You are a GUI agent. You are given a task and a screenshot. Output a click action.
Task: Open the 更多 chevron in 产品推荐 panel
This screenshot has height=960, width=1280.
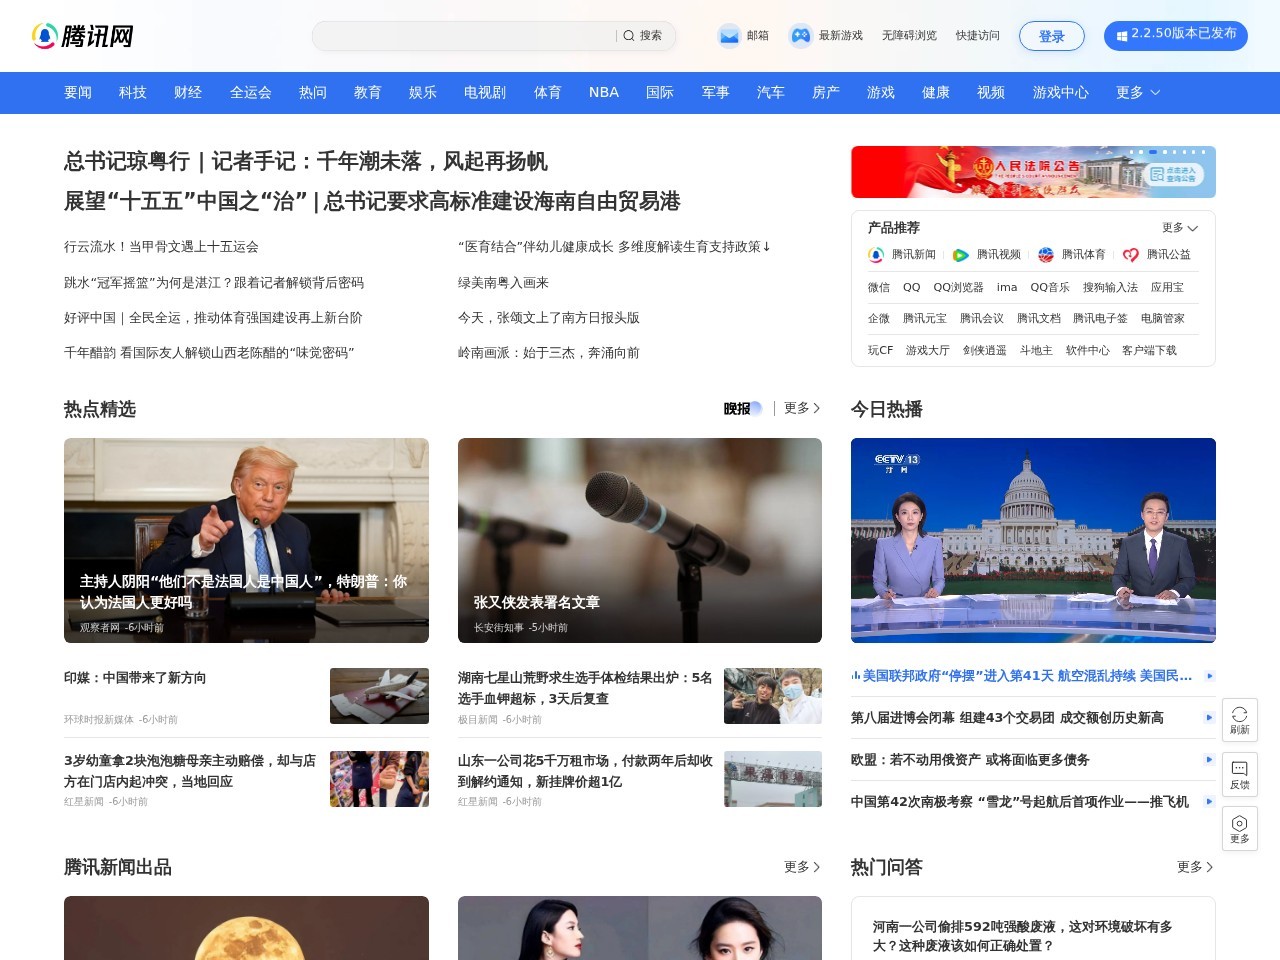click(x=1180, y=228)
